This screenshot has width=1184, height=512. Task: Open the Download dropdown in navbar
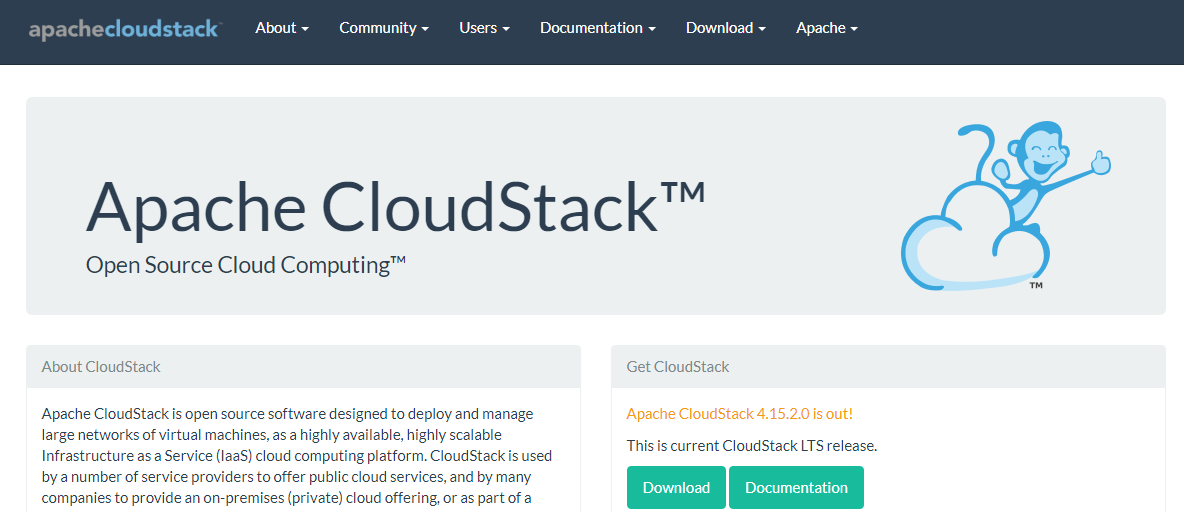(726, 28)
